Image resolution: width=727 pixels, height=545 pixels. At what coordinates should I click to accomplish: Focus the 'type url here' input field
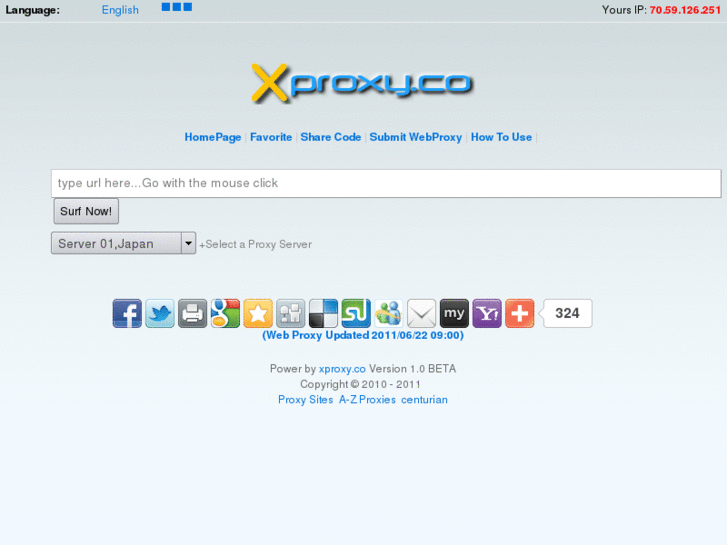pyautogui.click(x=386, y=183)
